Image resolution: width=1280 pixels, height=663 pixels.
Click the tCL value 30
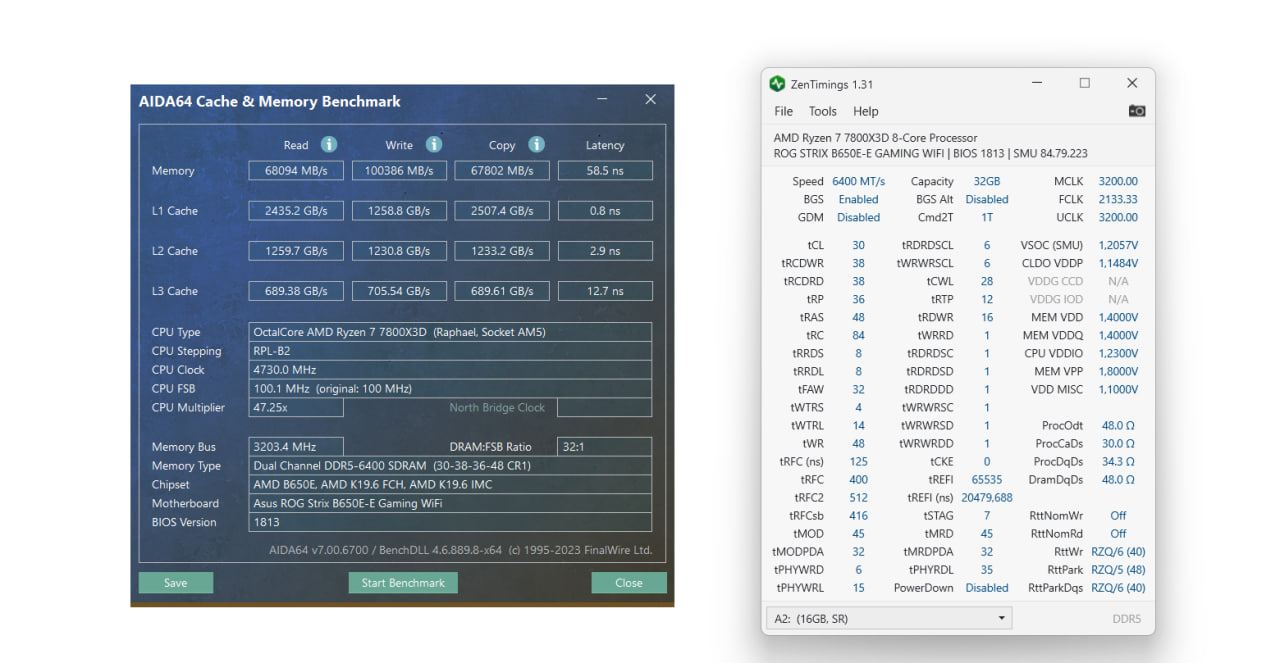pos(858,246)
